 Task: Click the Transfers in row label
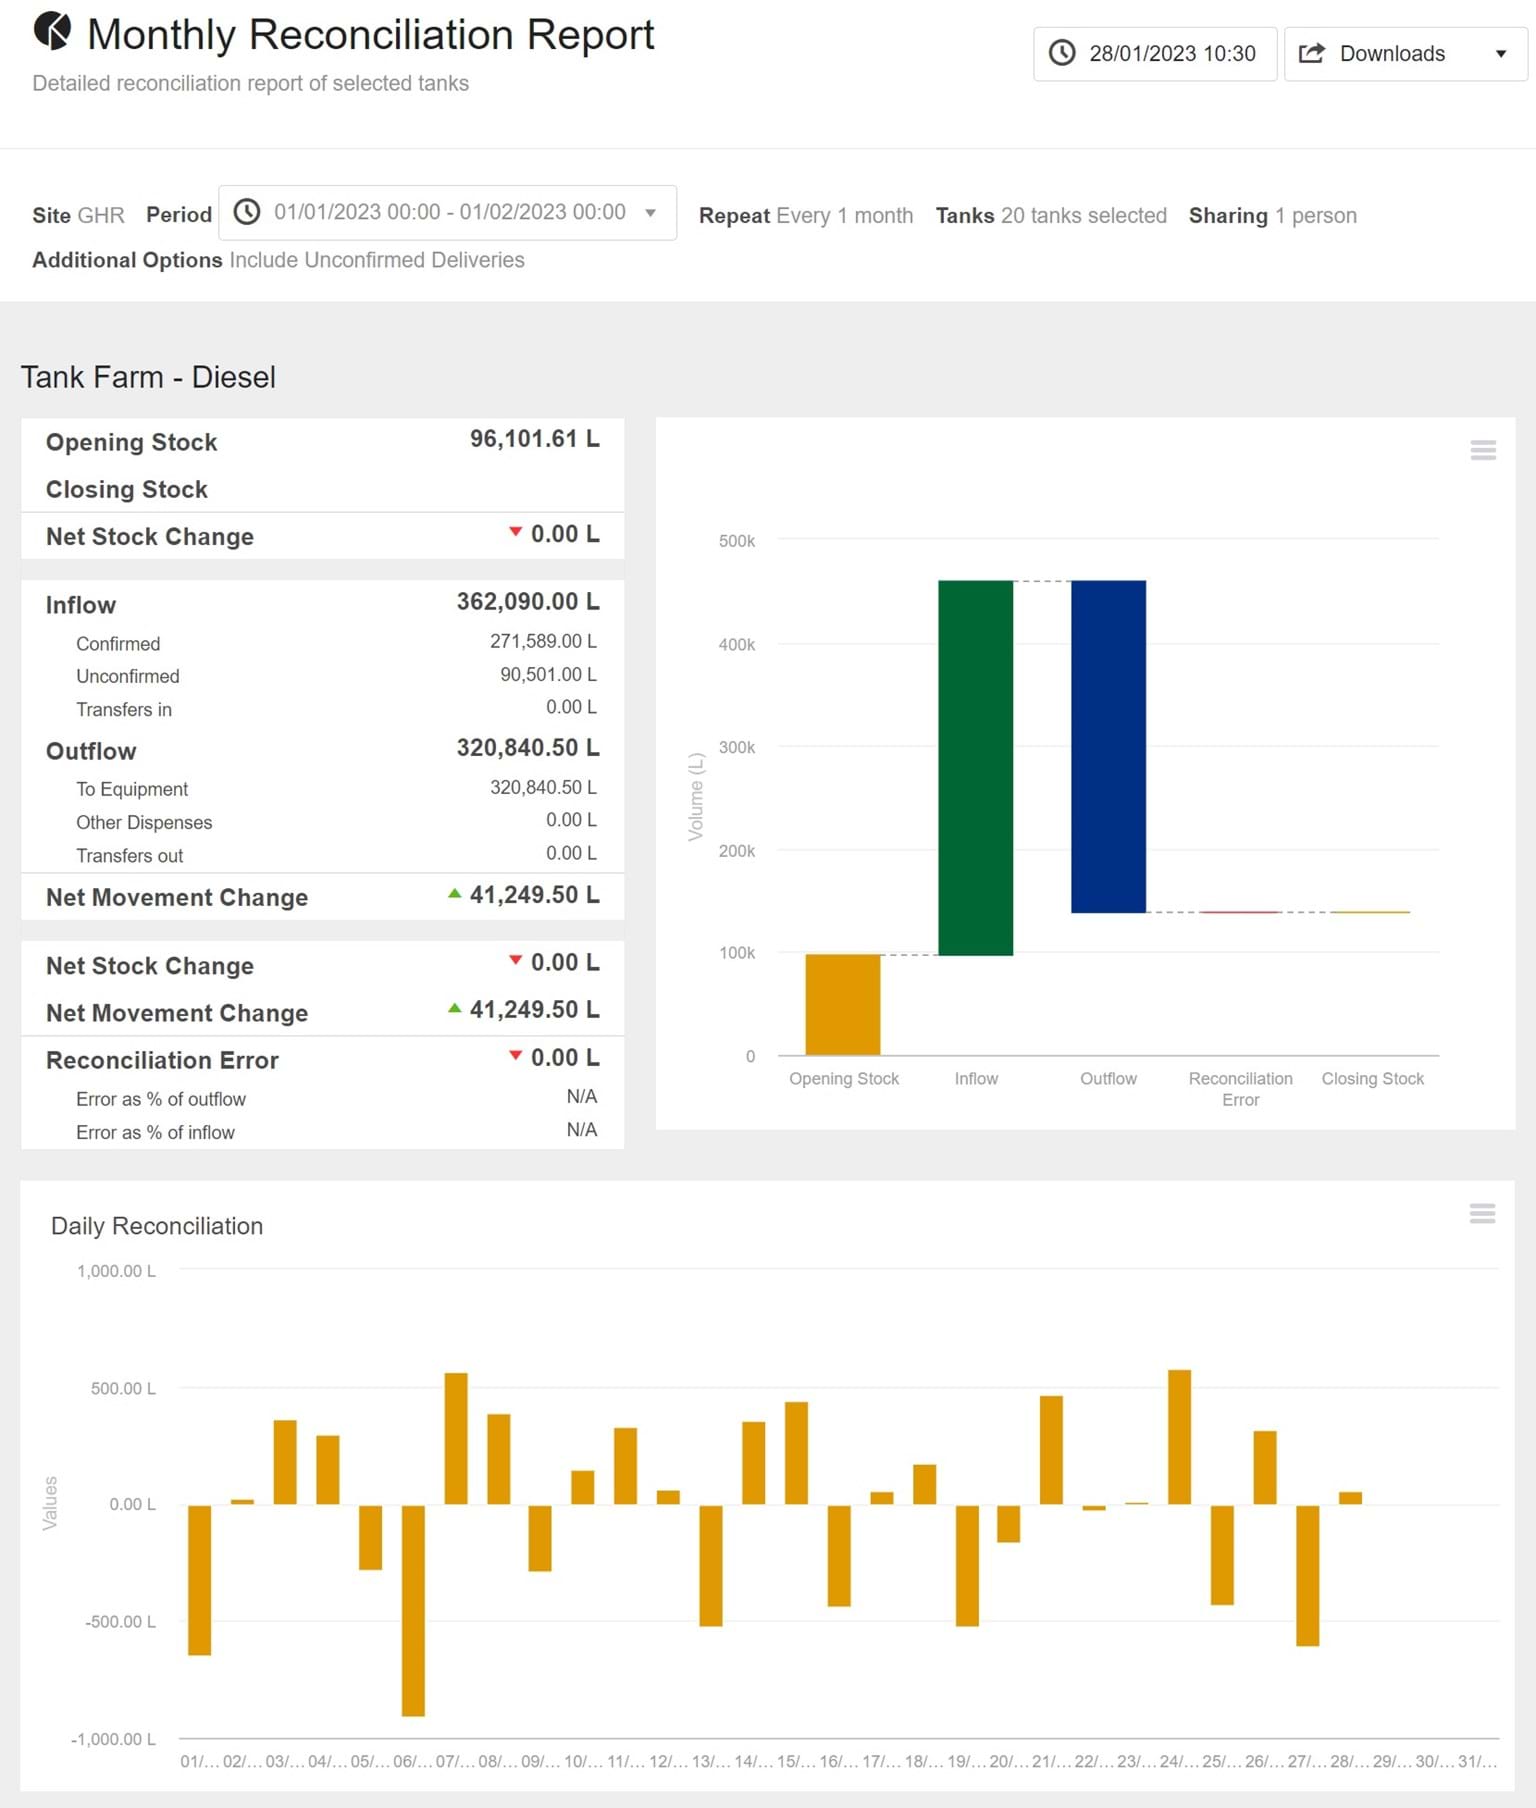(124, 709)
